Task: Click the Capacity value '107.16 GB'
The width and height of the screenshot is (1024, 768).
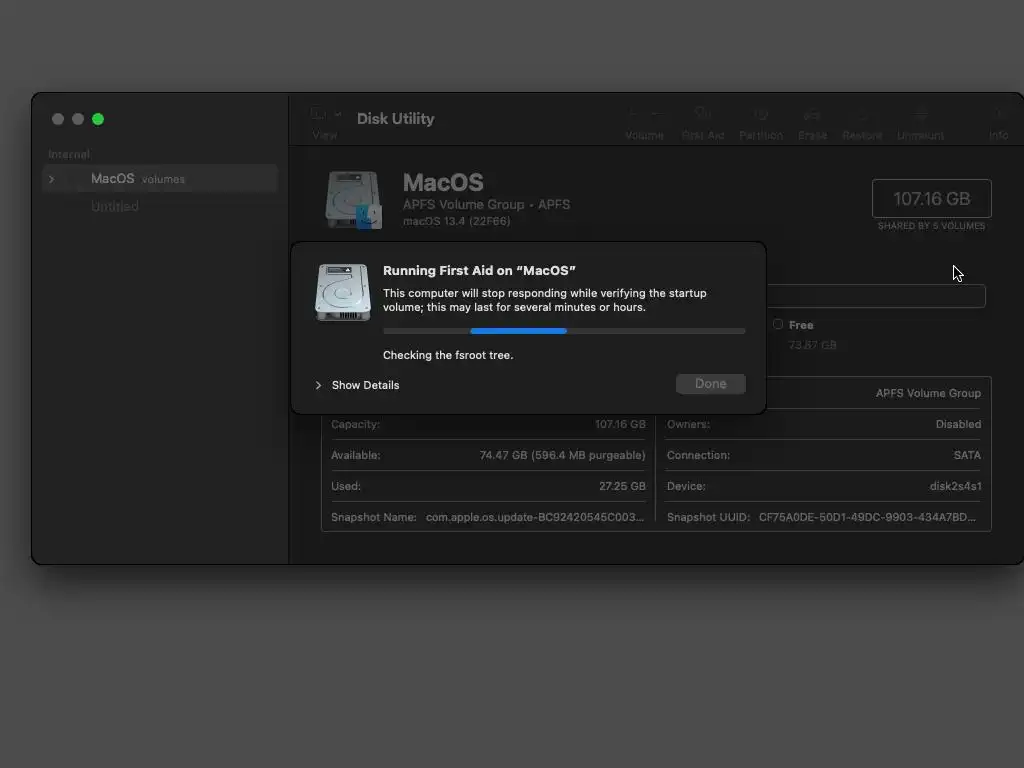Action: click(x=620, y=424)
